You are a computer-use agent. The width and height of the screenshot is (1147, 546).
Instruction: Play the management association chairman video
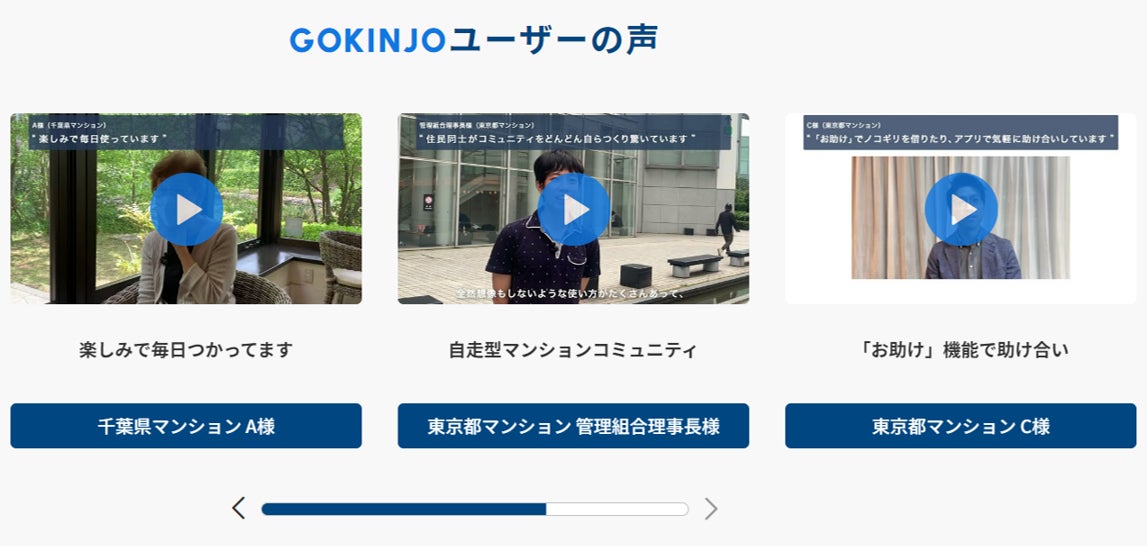pos(574,209)
